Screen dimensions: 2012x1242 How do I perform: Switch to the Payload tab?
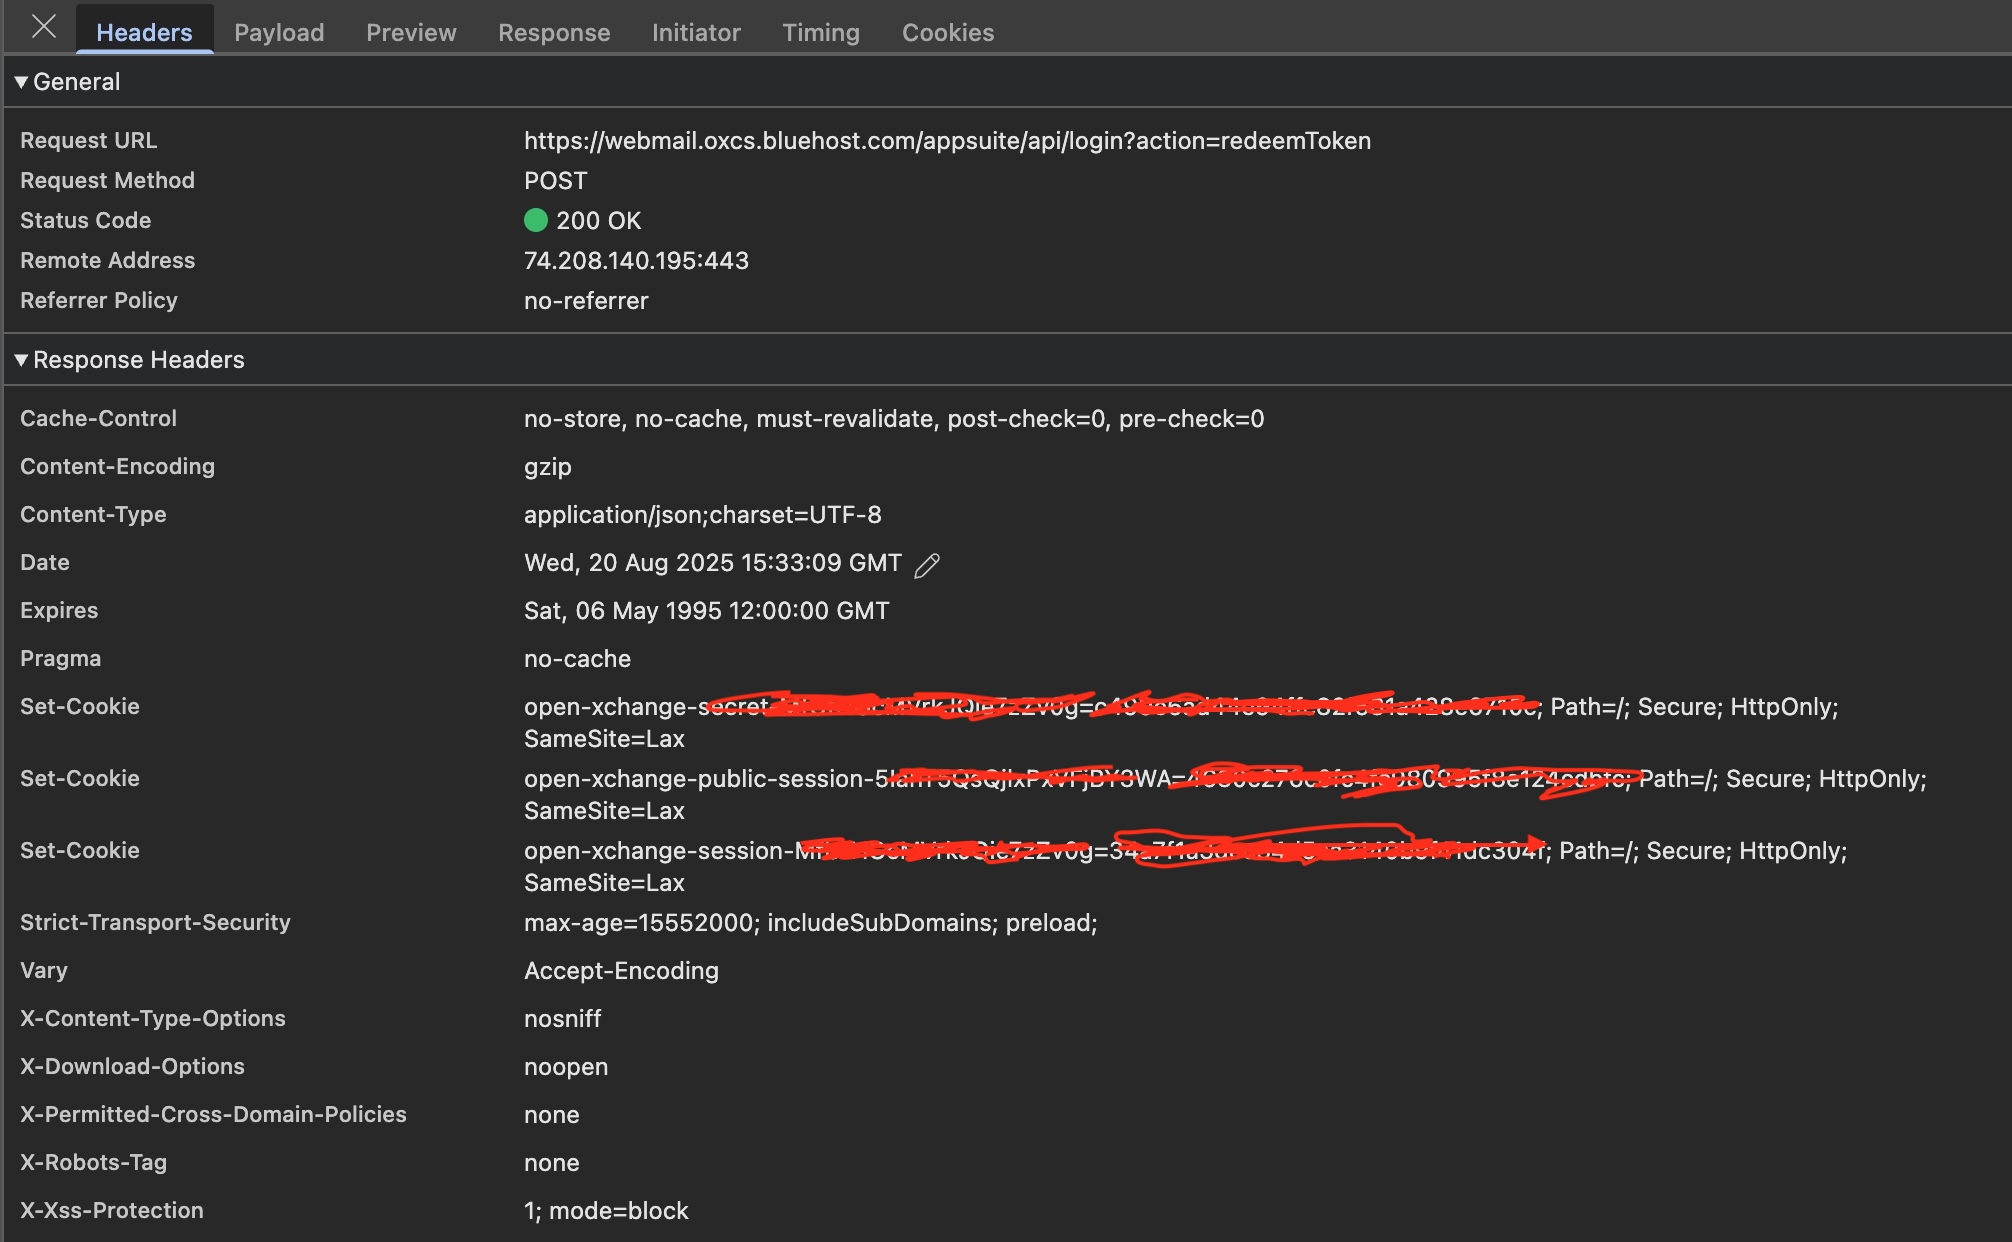[279, 31]
